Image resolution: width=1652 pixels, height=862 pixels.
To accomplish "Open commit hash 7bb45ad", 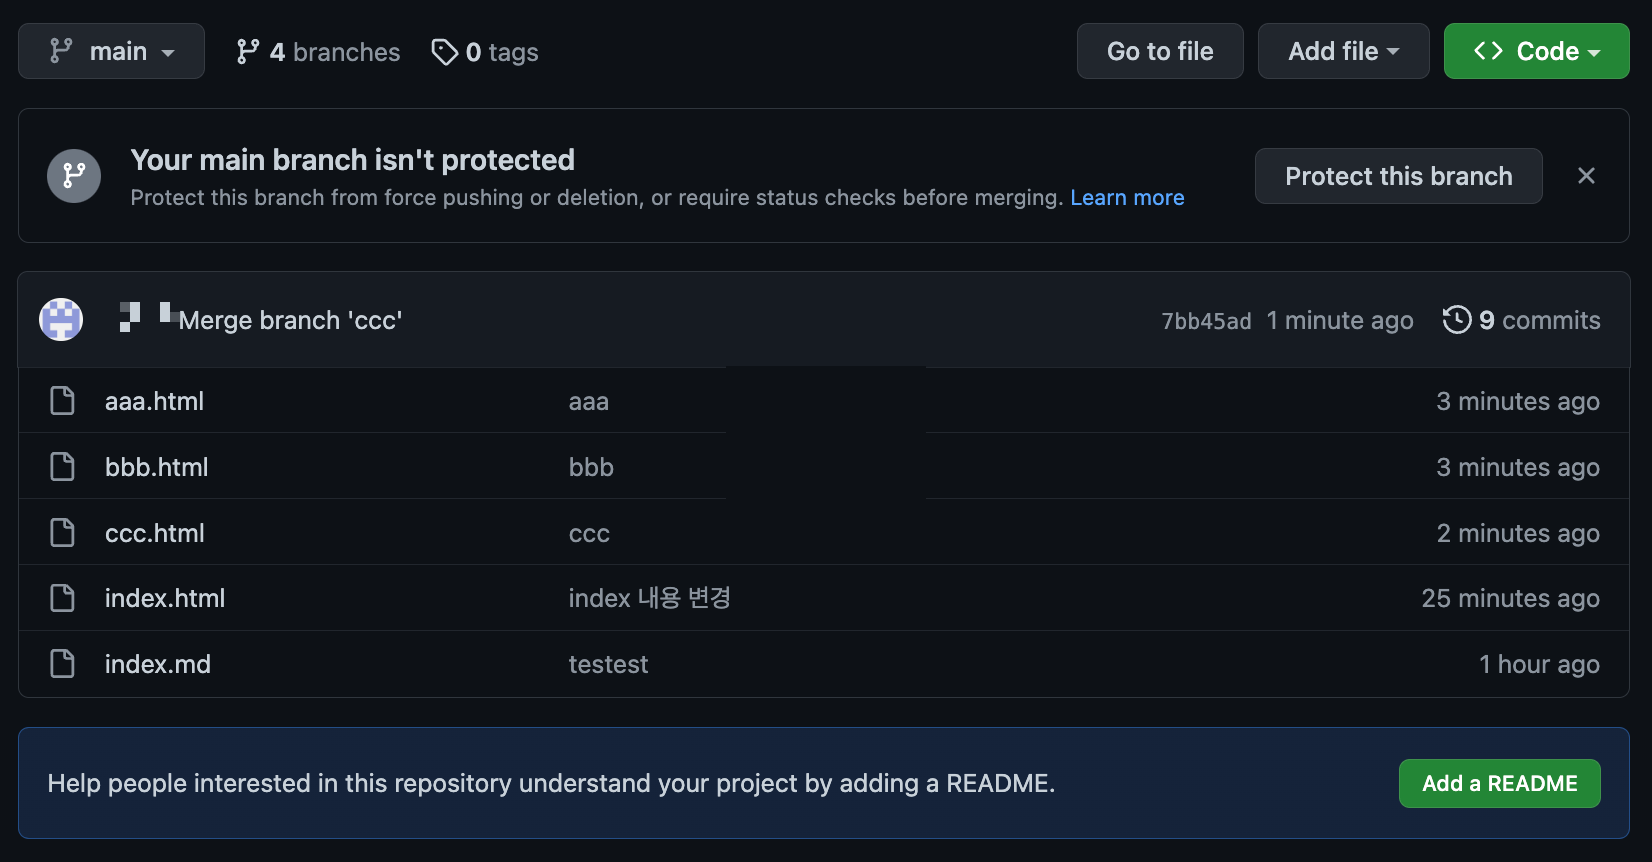I will click(x=1206, y=321).
